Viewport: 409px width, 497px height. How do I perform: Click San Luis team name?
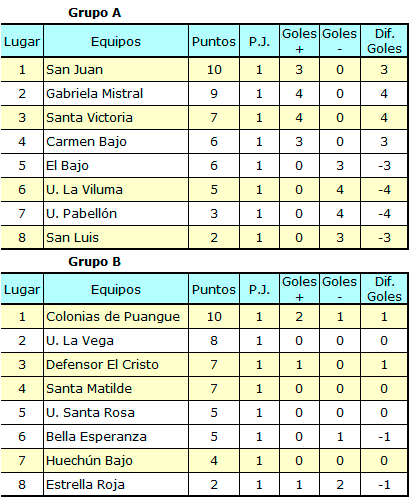(x=72, y=238)
